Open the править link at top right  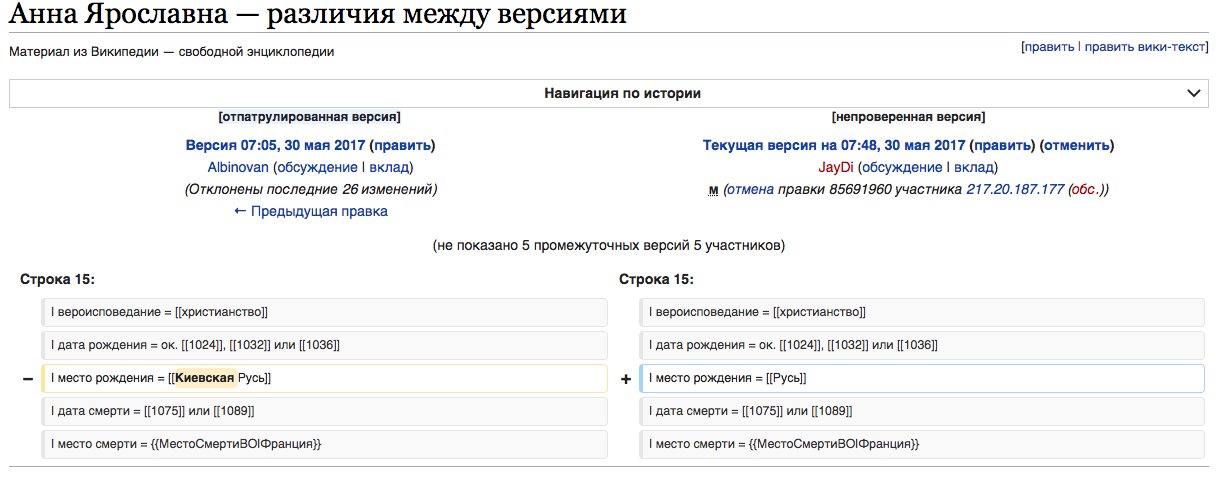click(1049, 46)
